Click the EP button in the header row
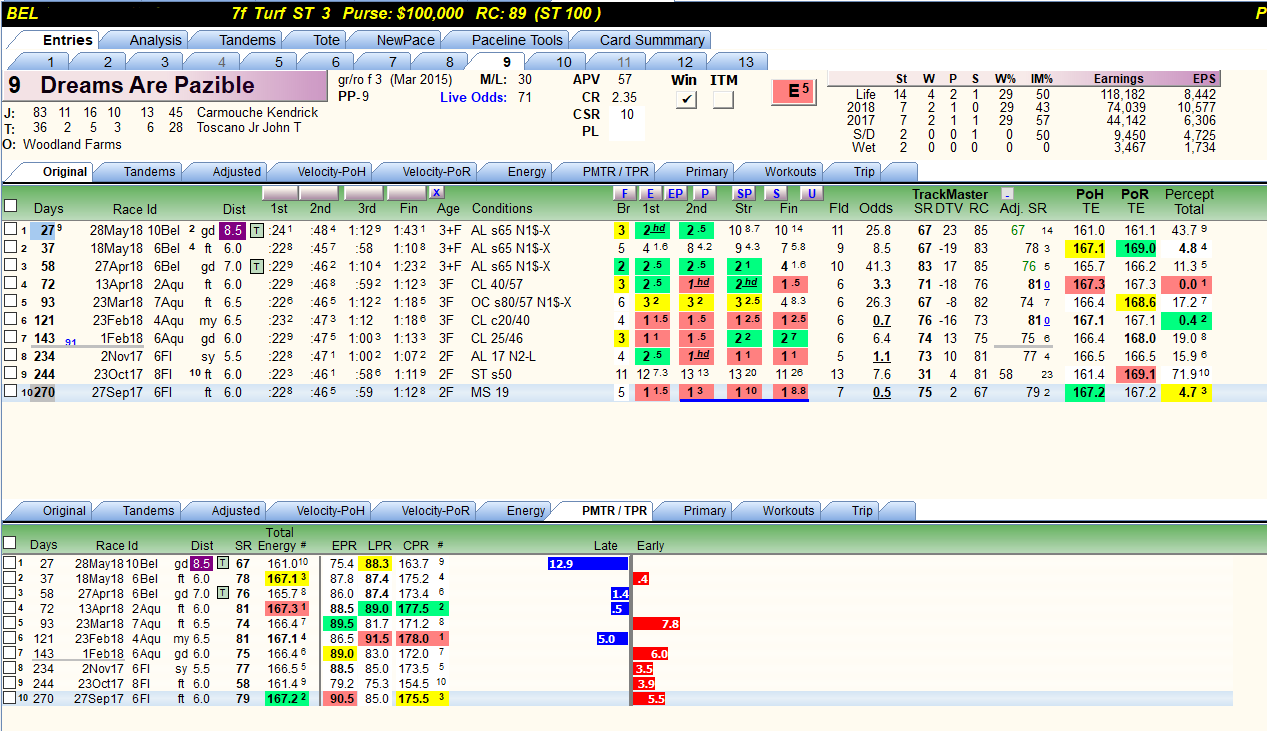The width and height of the screenshot is (1267, 731). coord(675,193)
